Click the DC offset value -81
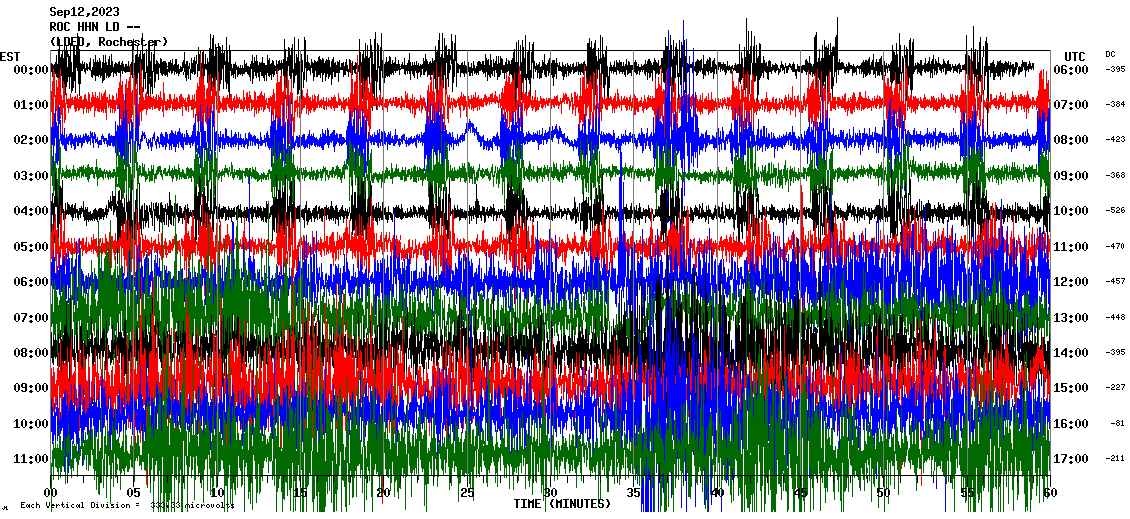This screenshot has height=519, width=1130. coord(1117,424)
